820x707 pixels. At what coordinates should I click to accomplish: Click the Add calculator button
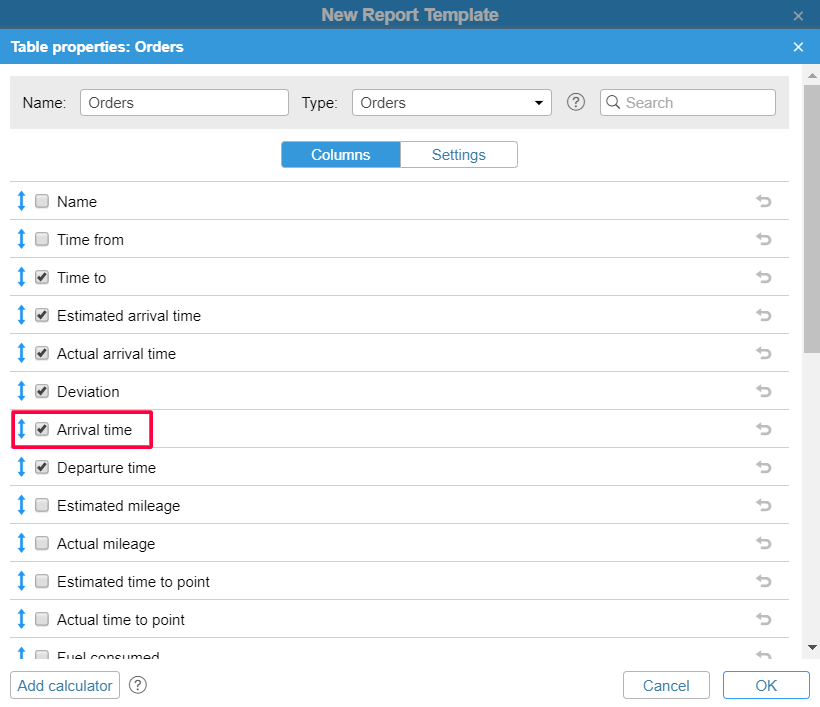[x=65, y=685]
